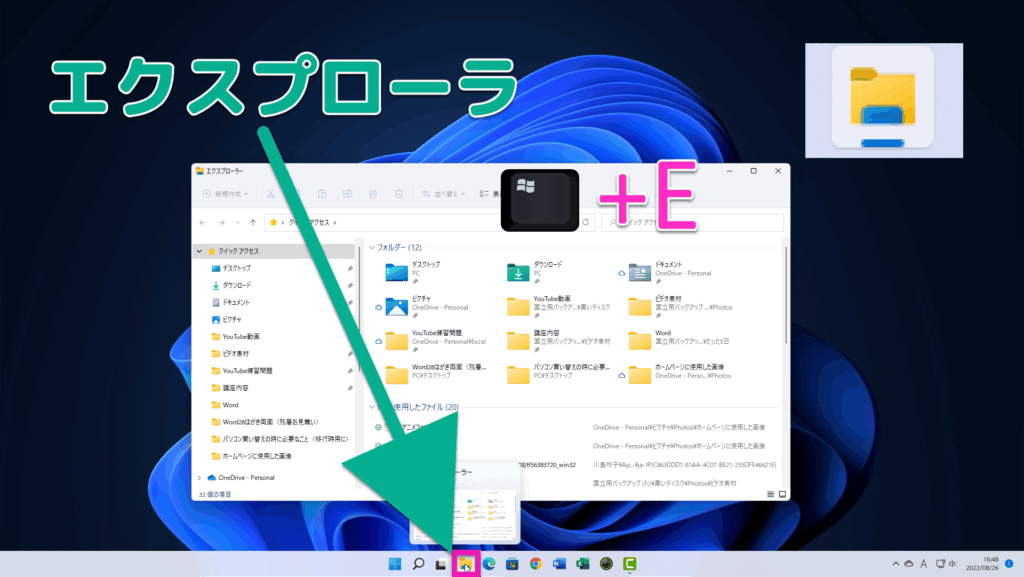This screenshot has height=577, width=1024.
Task: Select the パソコン買い替えの時に必要 folder tile
Action: 559,374
